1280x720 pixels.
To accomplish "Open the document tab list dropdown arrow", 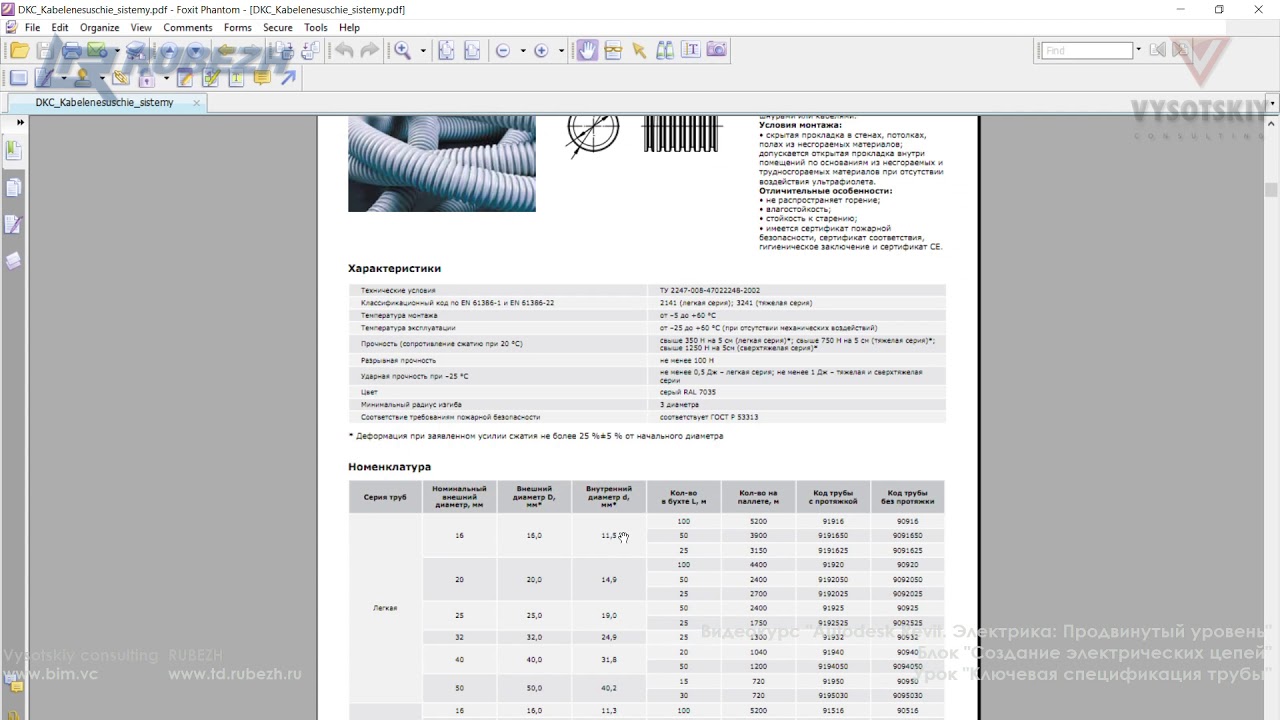I will click(x=1272, y=103).
